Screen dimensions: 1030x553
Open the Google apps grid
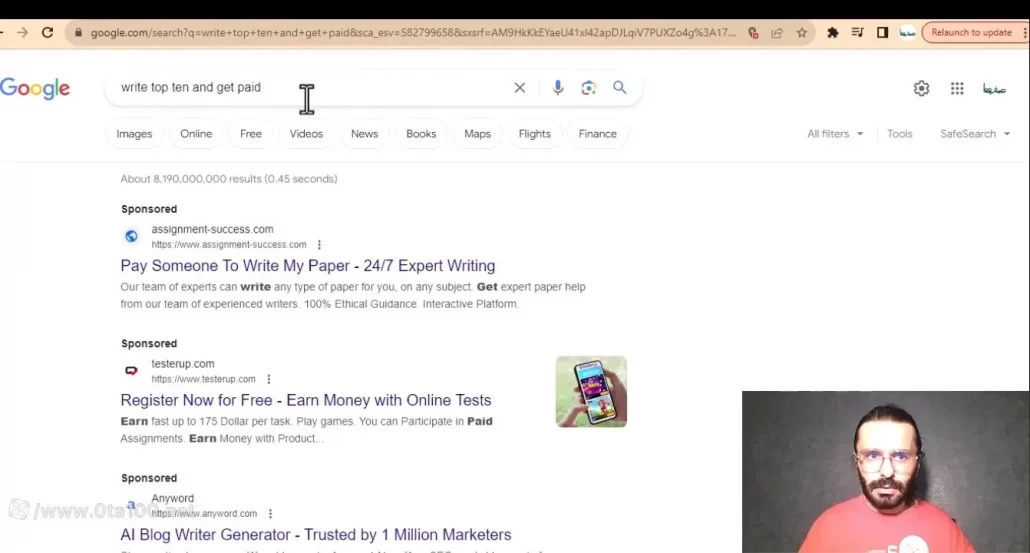click(x=957, y=88)
